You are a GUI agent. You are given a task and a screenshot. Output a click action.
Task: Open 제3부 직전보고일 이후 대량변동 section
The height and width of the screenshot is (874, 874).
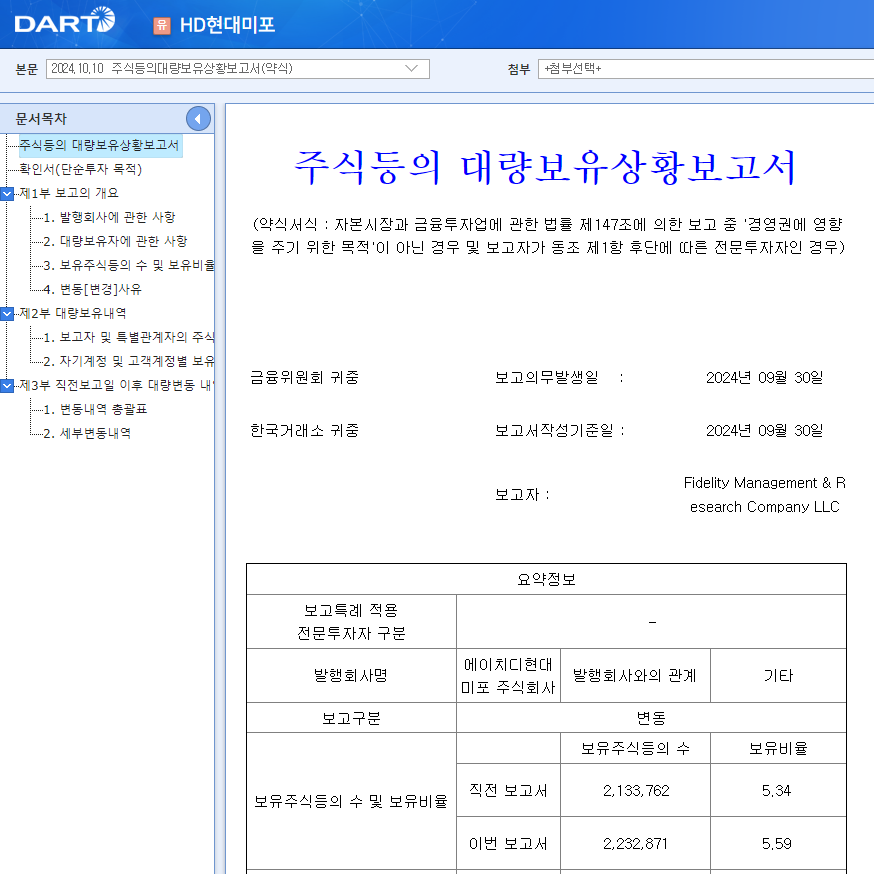click(x=116, y=385)
